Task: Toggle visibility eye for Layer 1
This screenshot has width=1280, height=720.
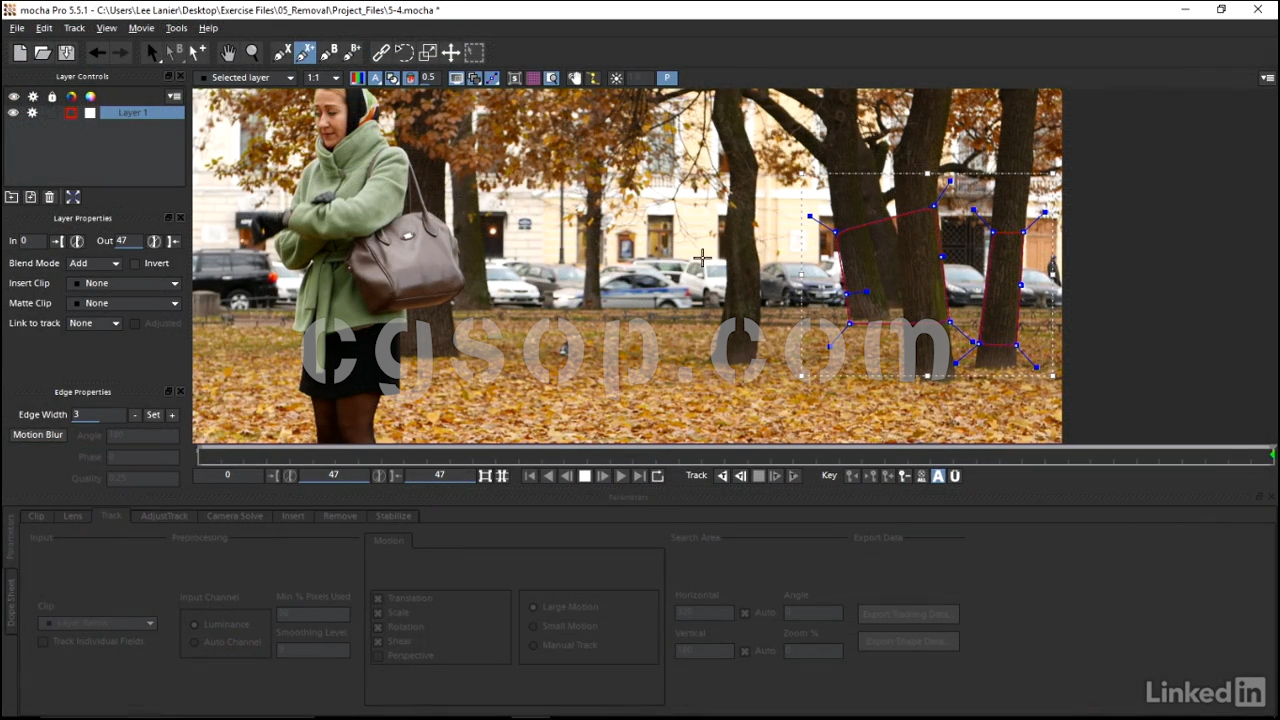Action: click(13, 113)
